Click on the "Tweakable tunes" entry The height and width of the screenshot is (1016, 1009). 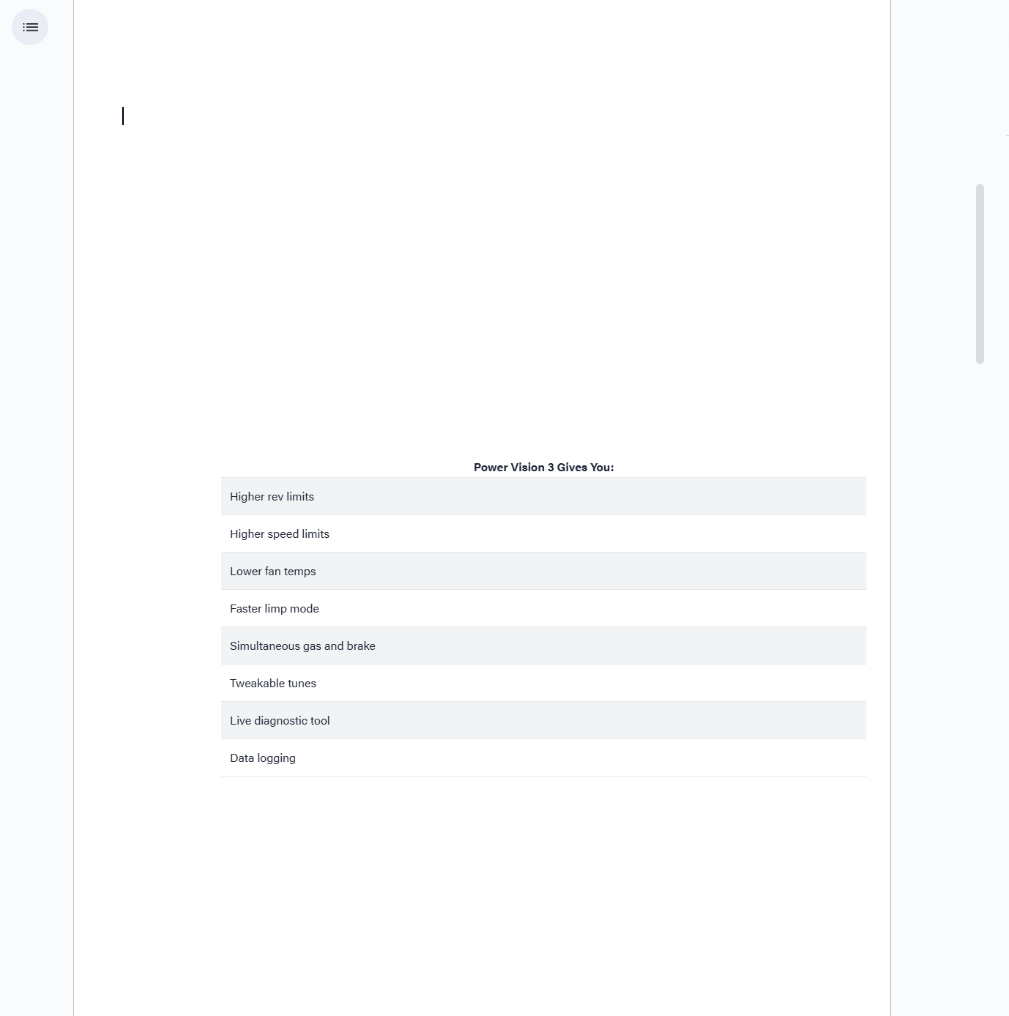pyautogui.click(x=273, y=684)
